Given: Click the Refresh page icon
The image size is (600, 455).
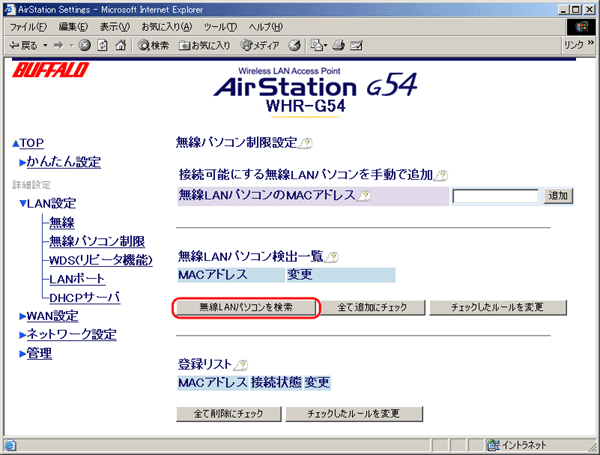Looking at the screenshot, I should pyautogui.click(x=102, y=46).
